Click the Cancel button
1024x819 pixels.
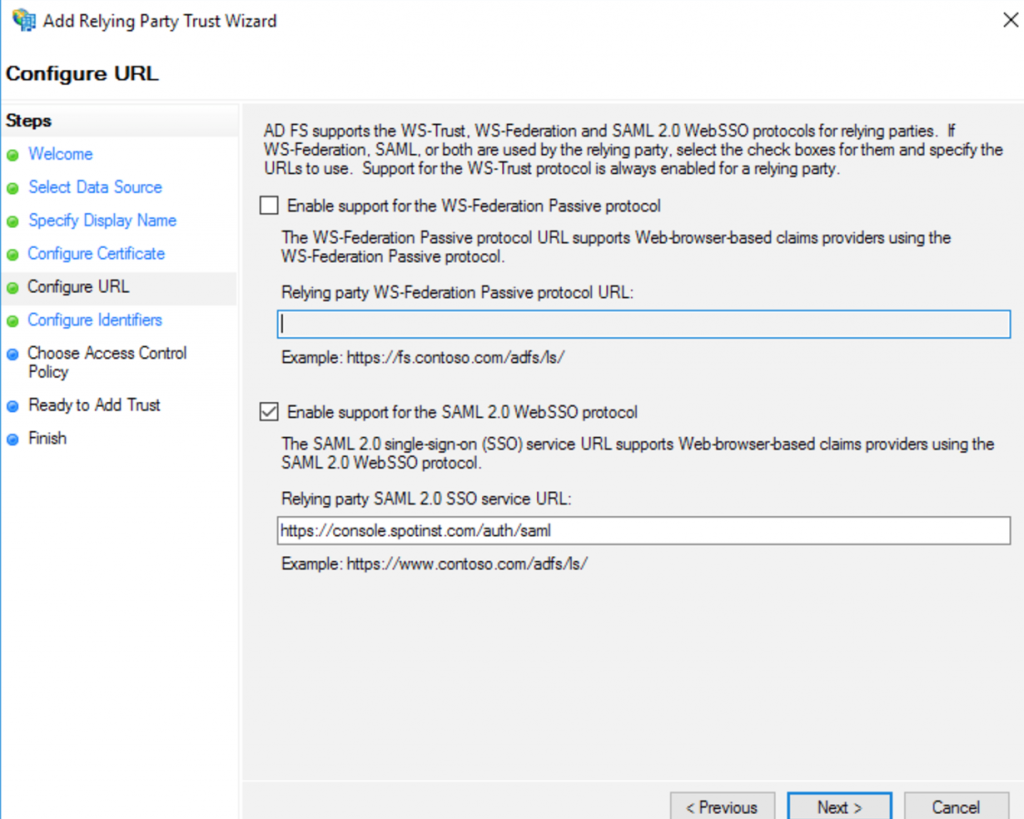pos(956,807)
